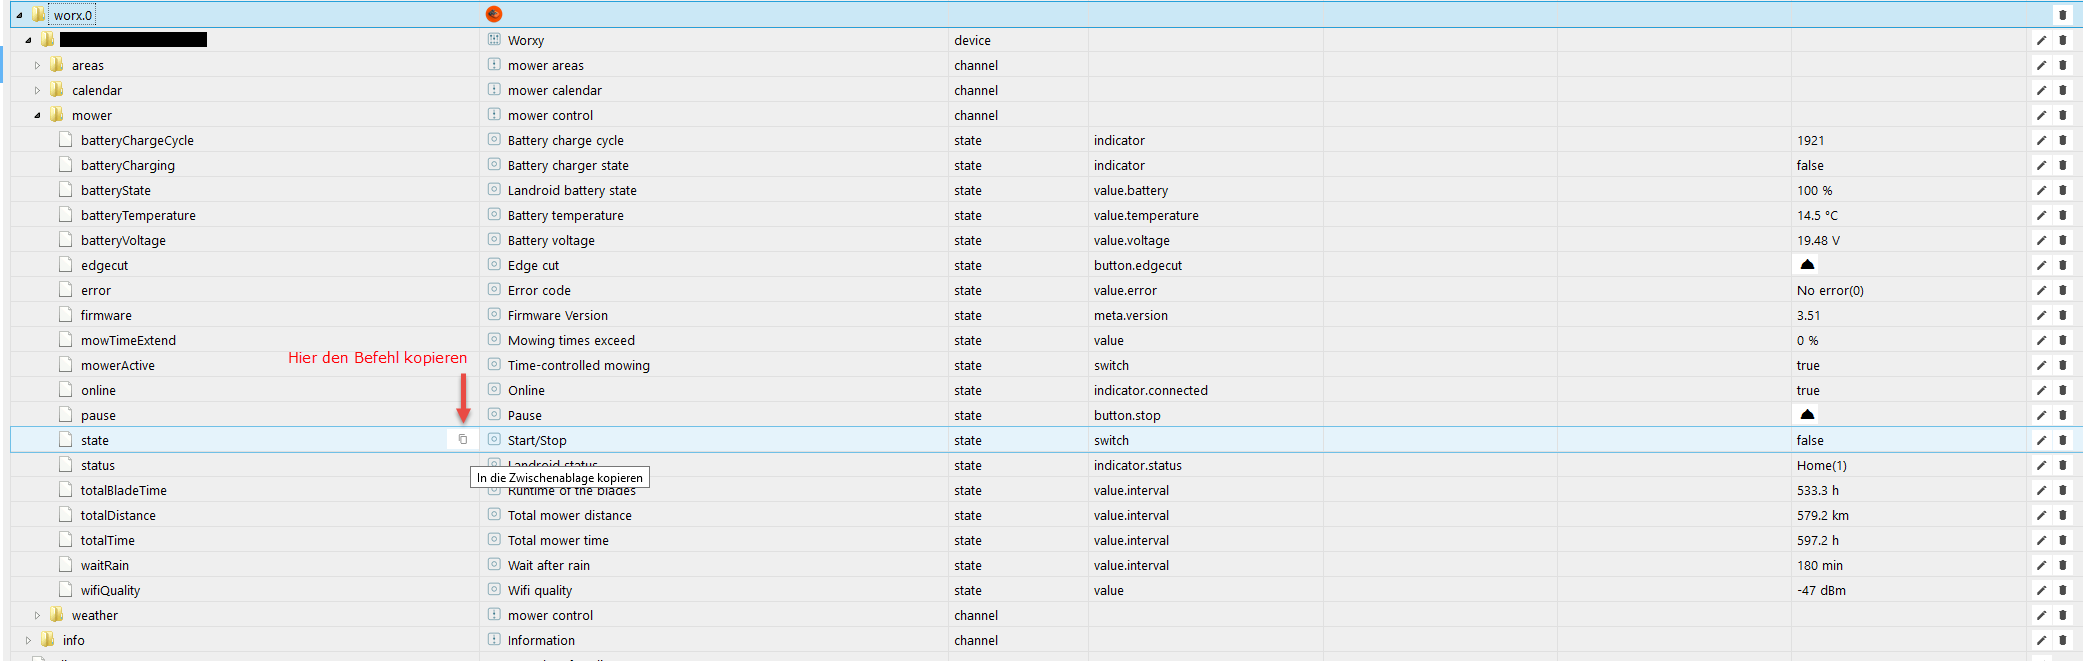Image resolution: width=2083 pixels, height=661 pixels.
Task: Click the role text button.edgecut
Action: click(1138, 265)
